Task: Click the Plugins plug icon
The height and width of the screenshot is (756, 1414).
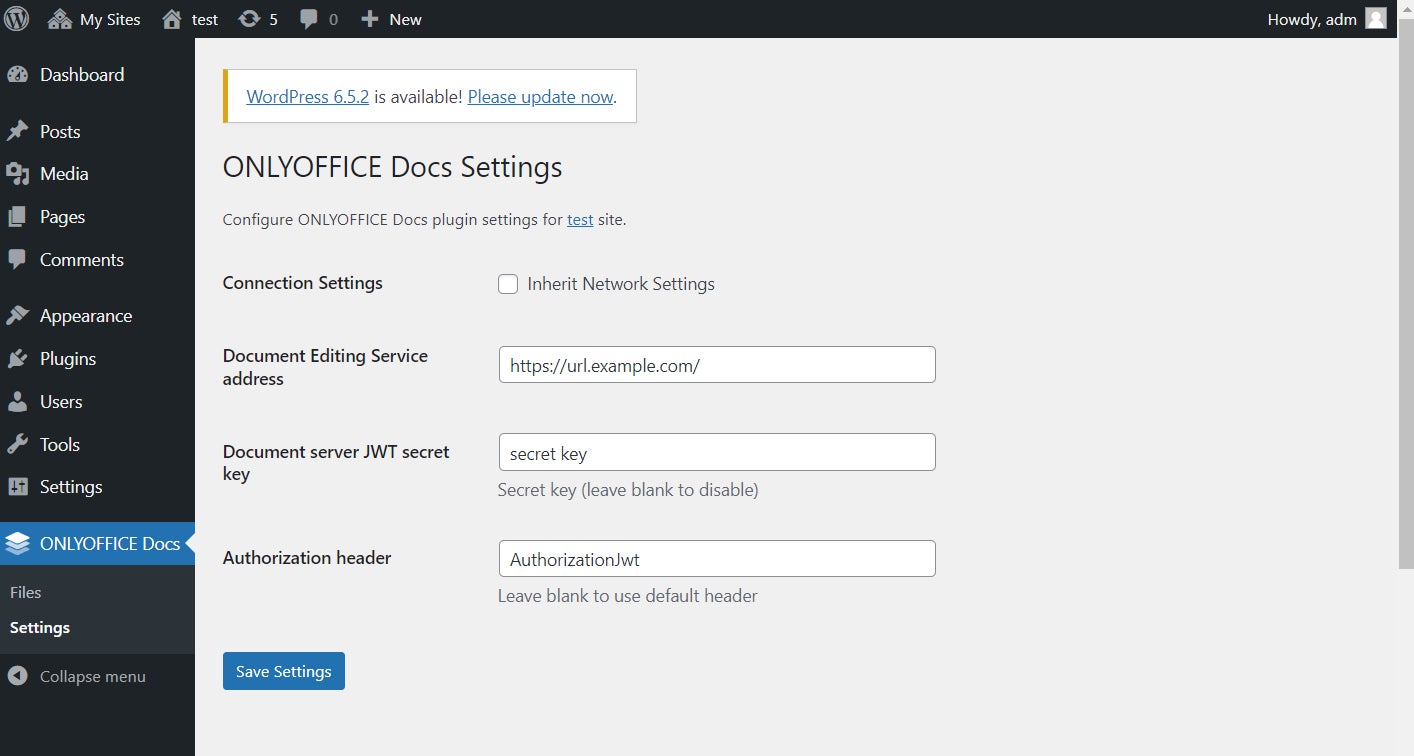Action: point(17,359)
